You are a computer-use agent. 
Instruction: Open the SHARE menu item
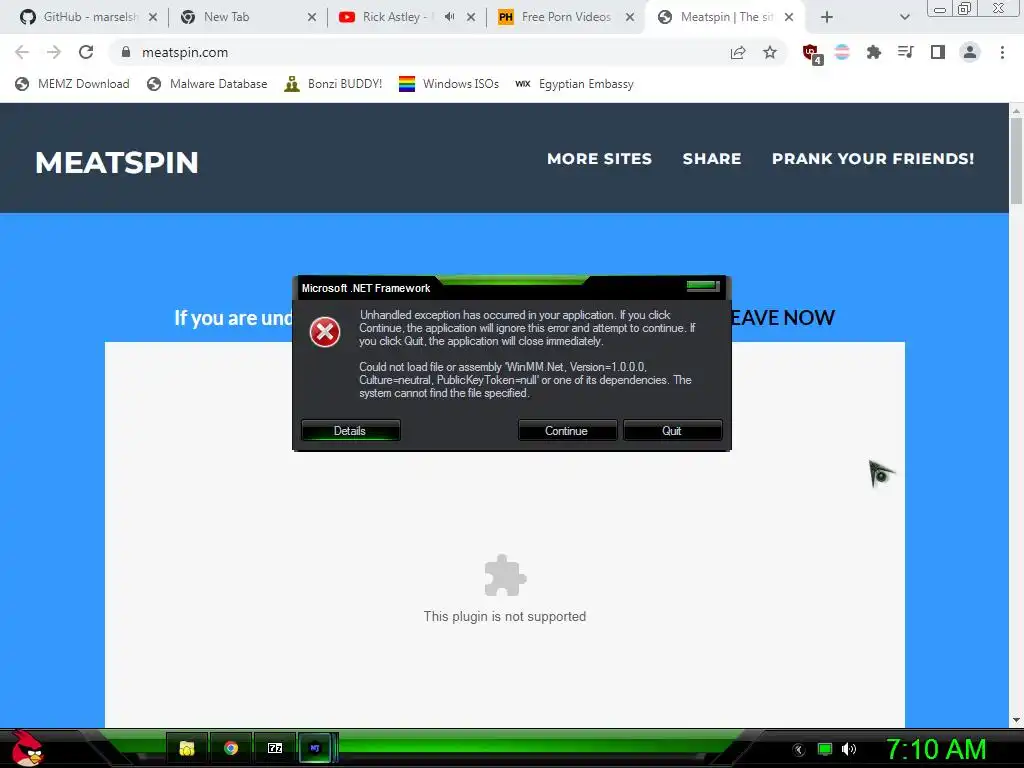[712, 159]
